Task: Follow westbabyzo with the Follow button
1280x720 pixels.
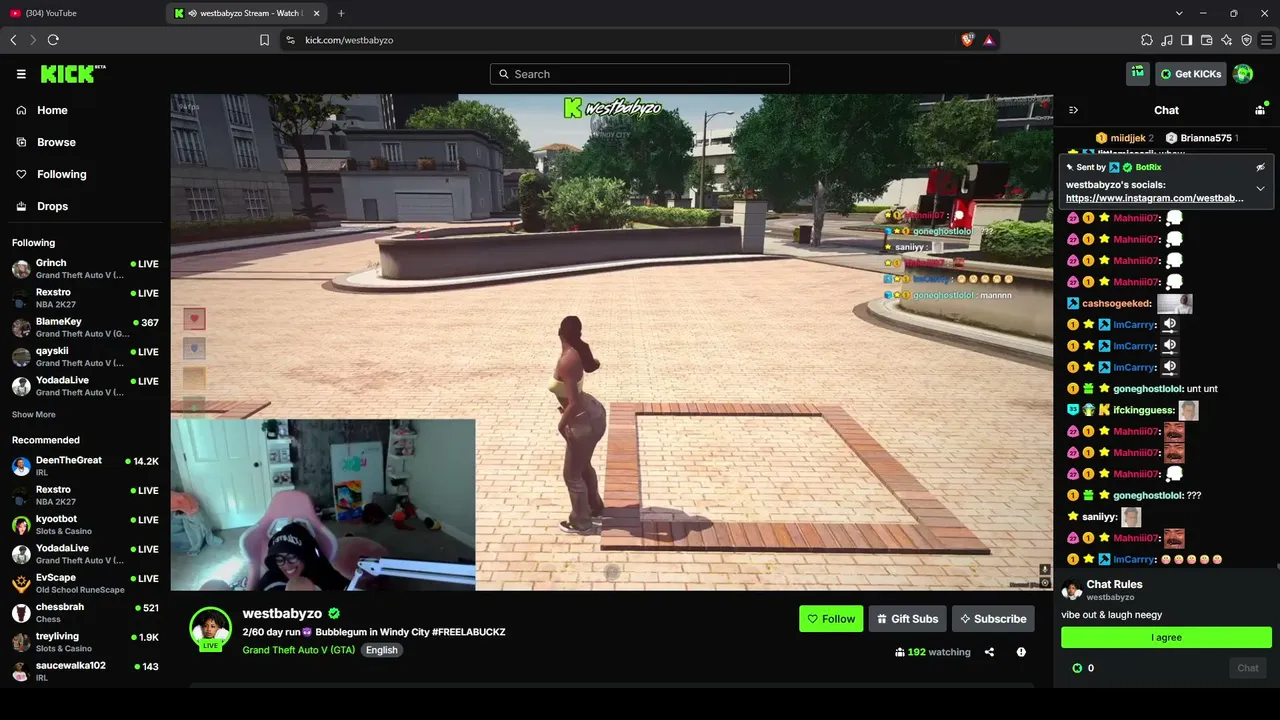Action: 831,619
